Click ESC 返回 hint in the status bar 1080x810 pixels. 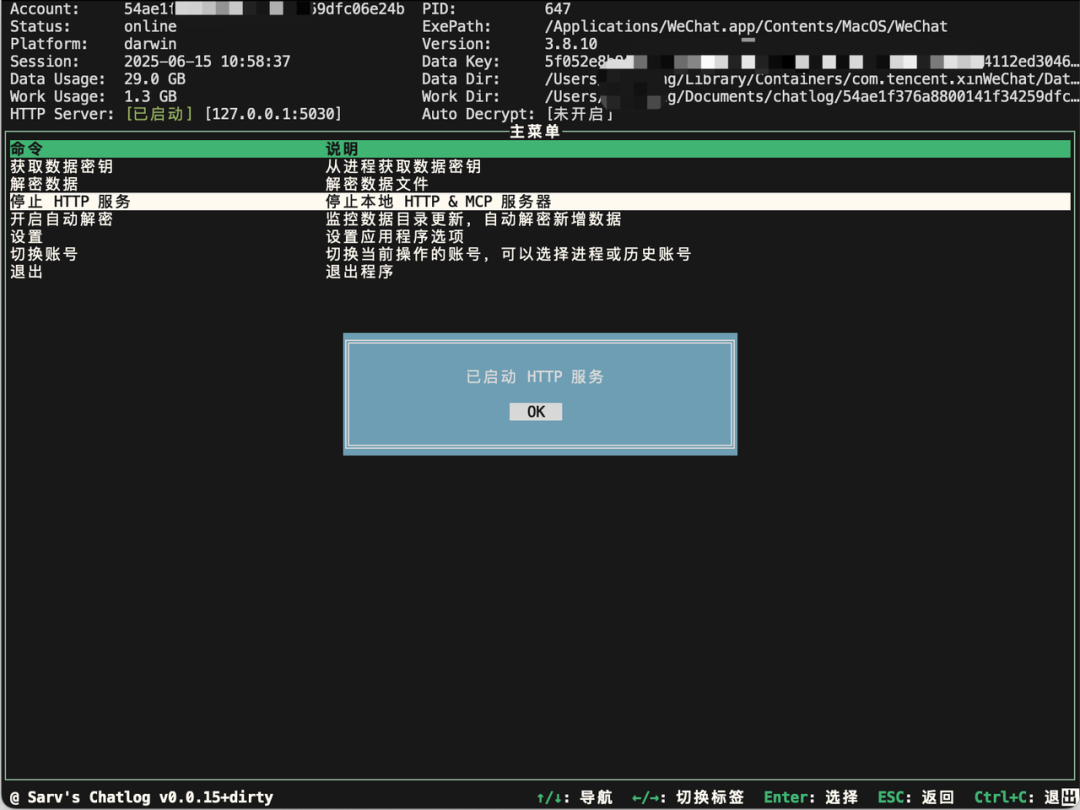[911, 797]
